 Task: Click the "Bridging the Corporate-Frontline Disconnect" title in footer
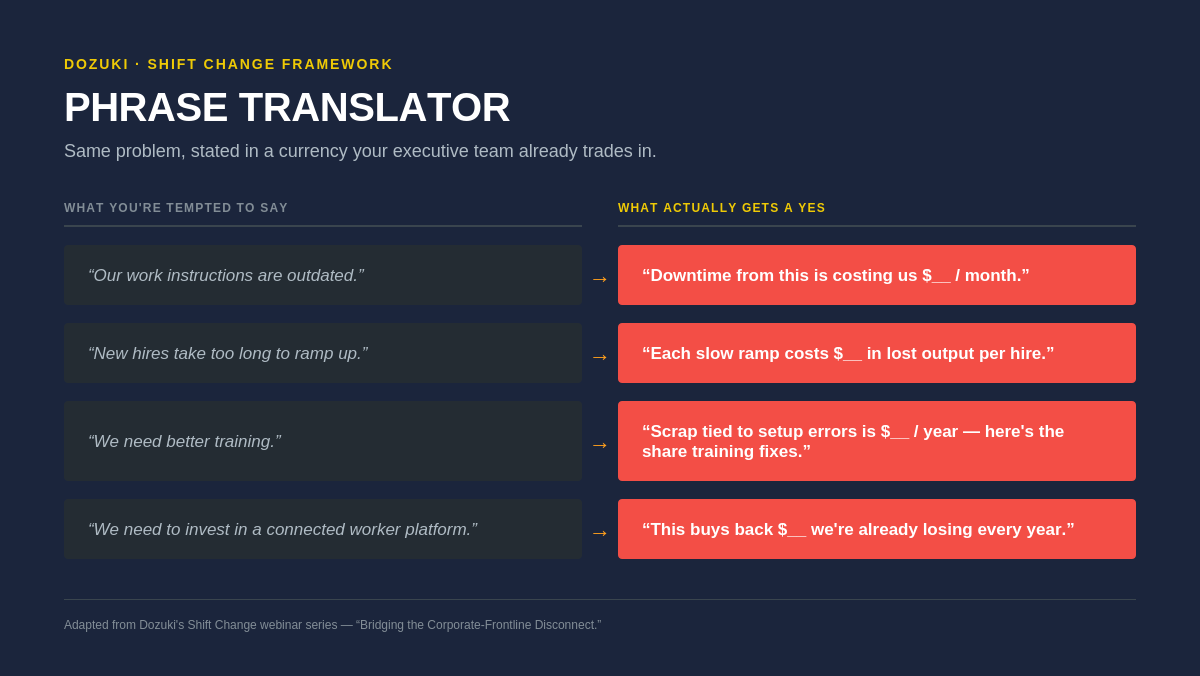[x=478, y=625]
